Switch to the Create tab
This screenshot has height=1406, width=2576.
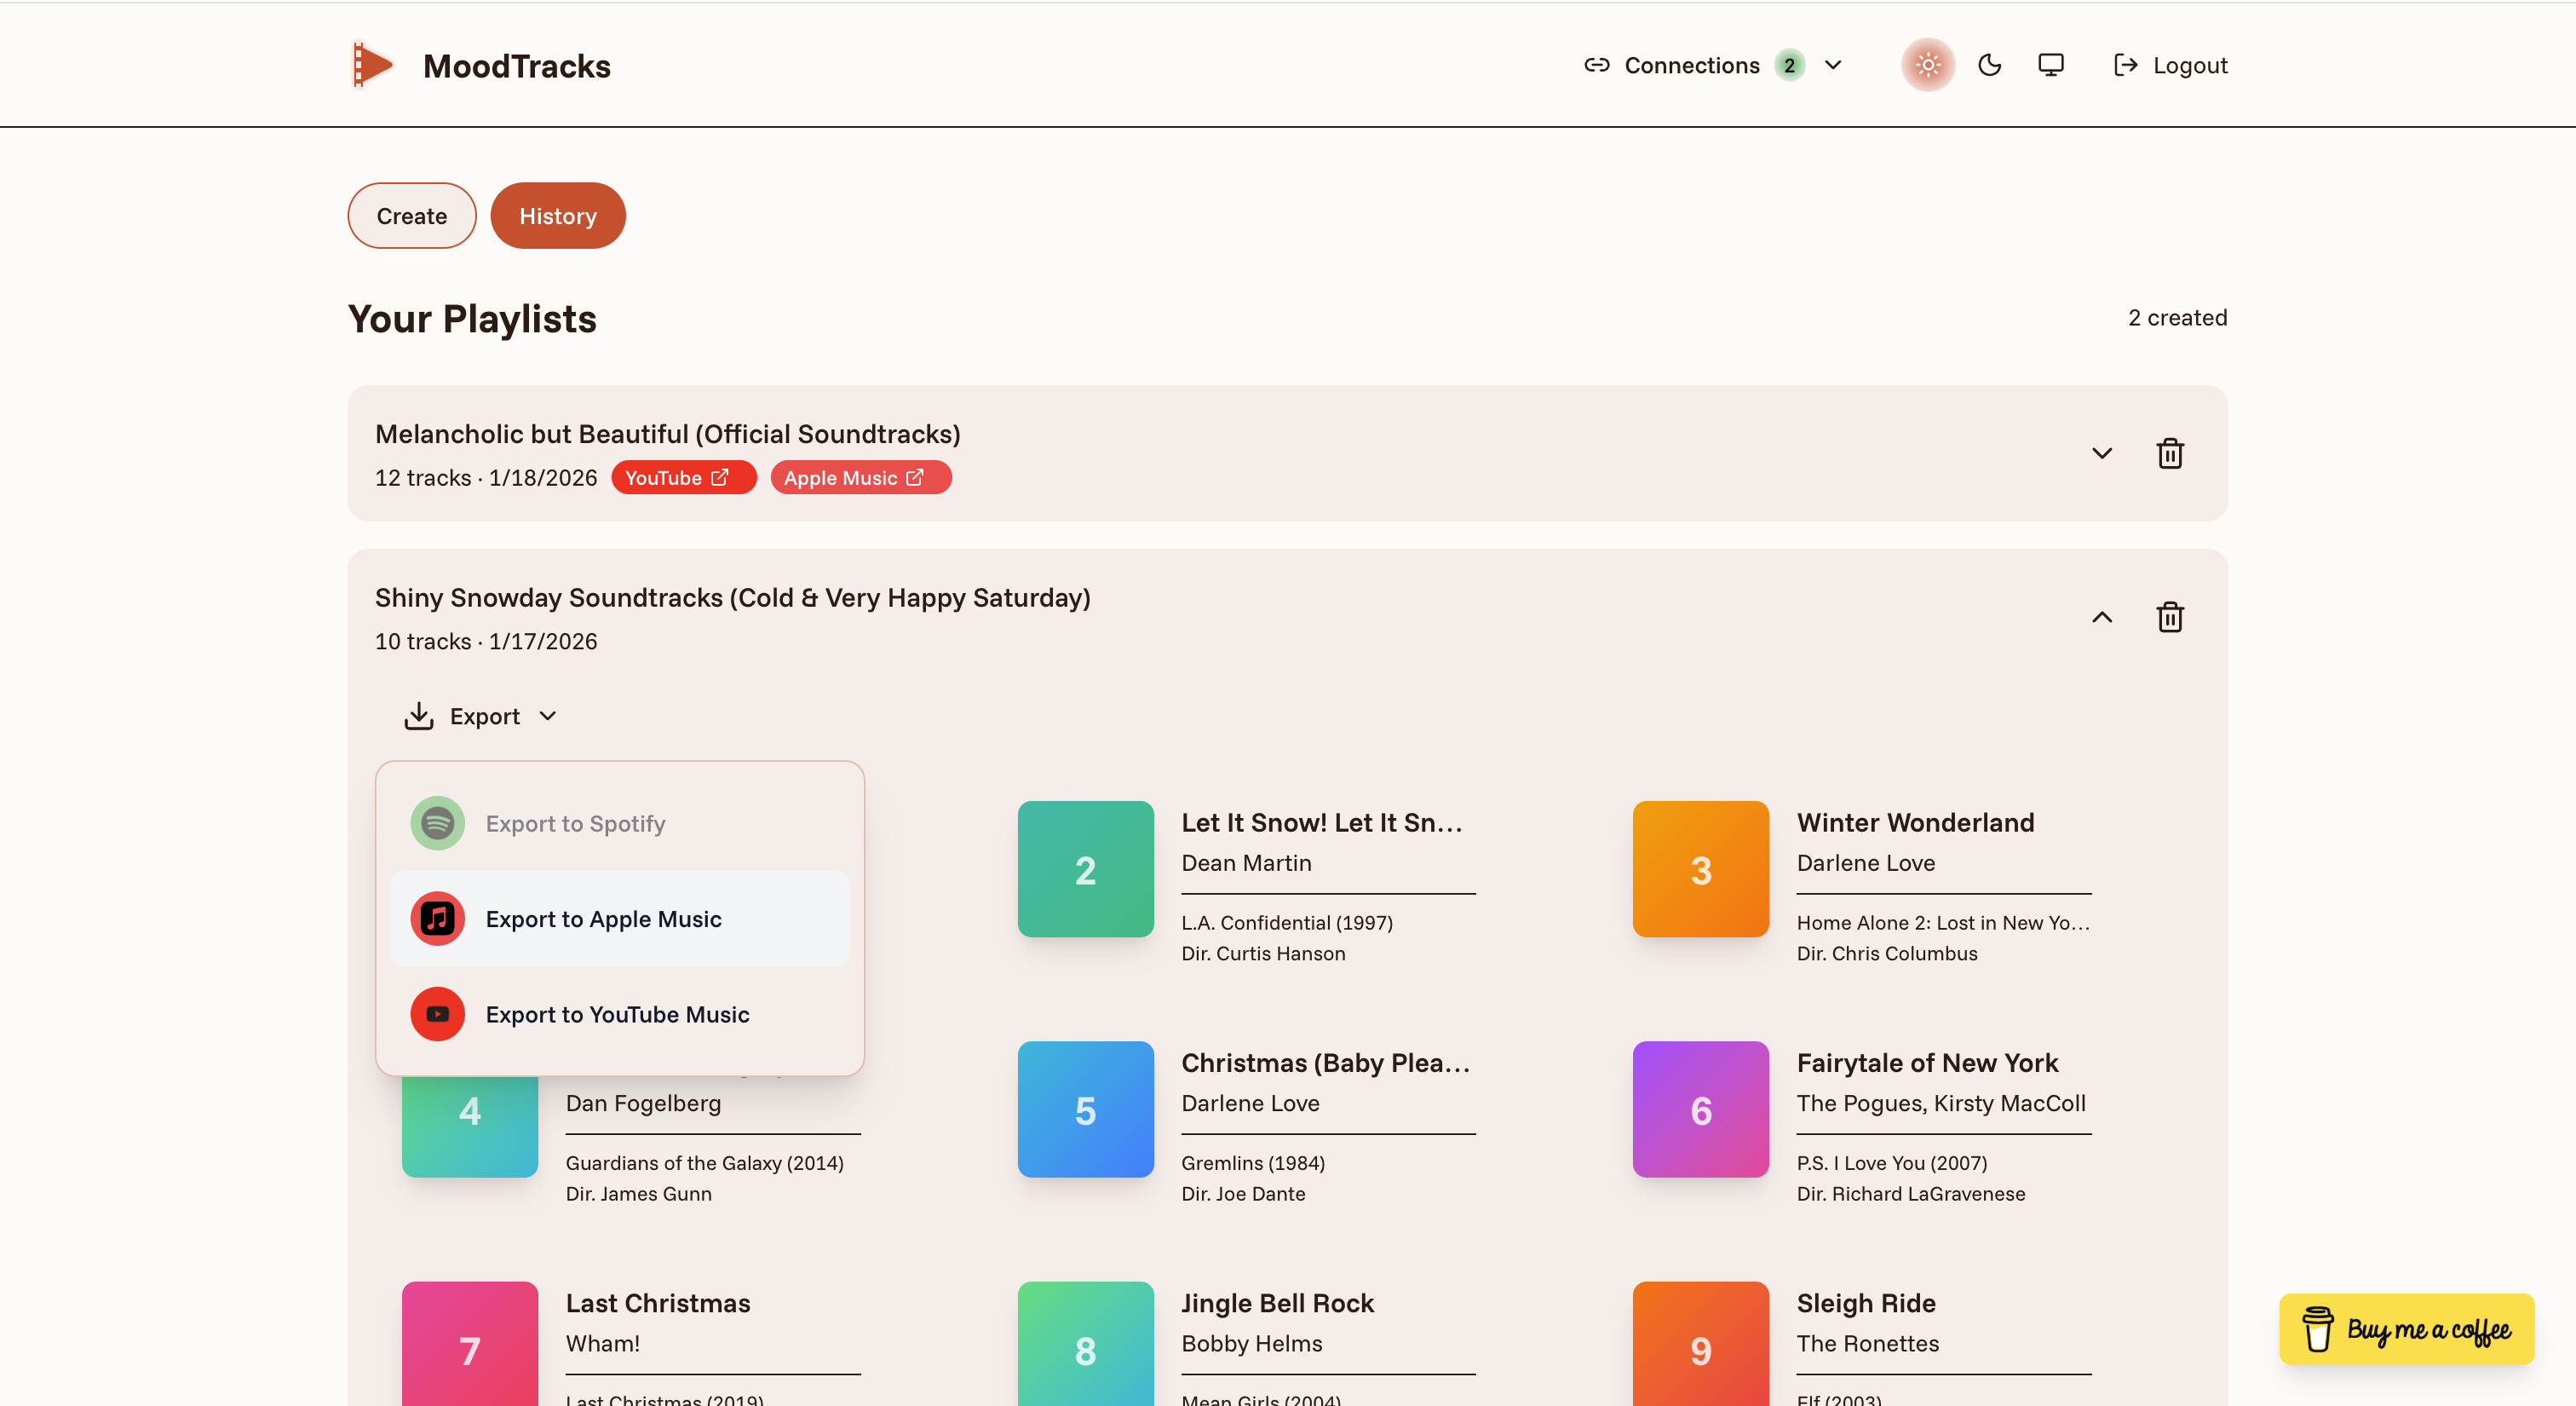click(x=411, y=215)
